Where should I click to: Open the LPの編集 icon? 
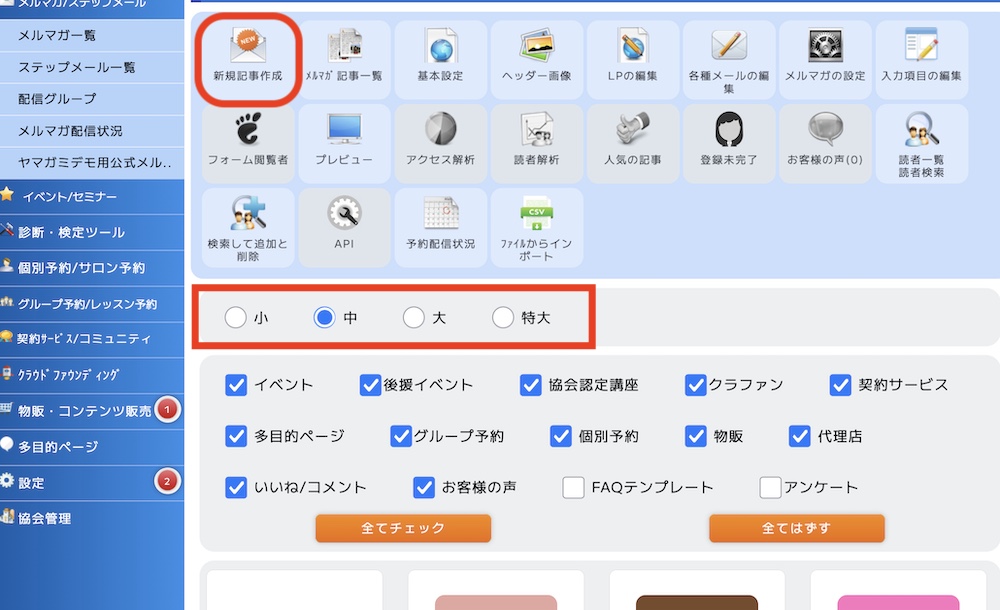[632, 56]
